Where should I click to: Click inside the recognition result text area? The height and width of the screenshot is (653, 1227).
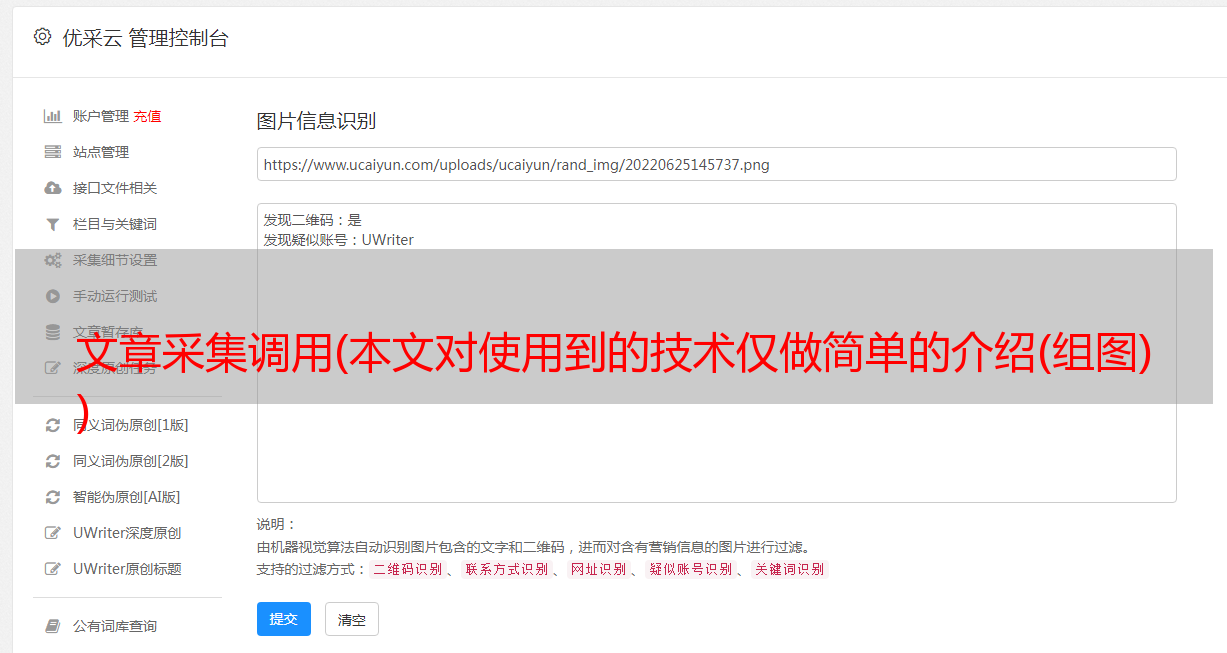pyautogui.click(x=716, y=353)
